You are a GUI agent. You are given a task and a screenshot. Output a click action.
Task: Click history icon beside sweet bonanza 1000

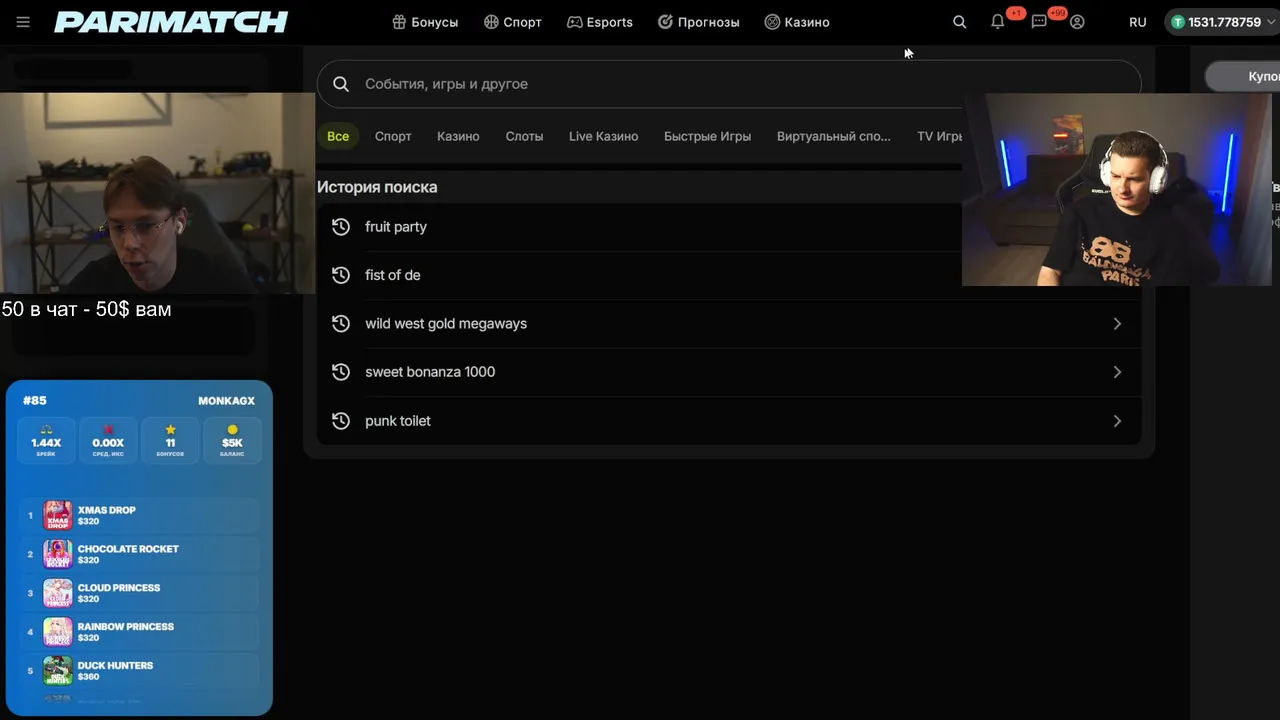click(x=341, y=372)
